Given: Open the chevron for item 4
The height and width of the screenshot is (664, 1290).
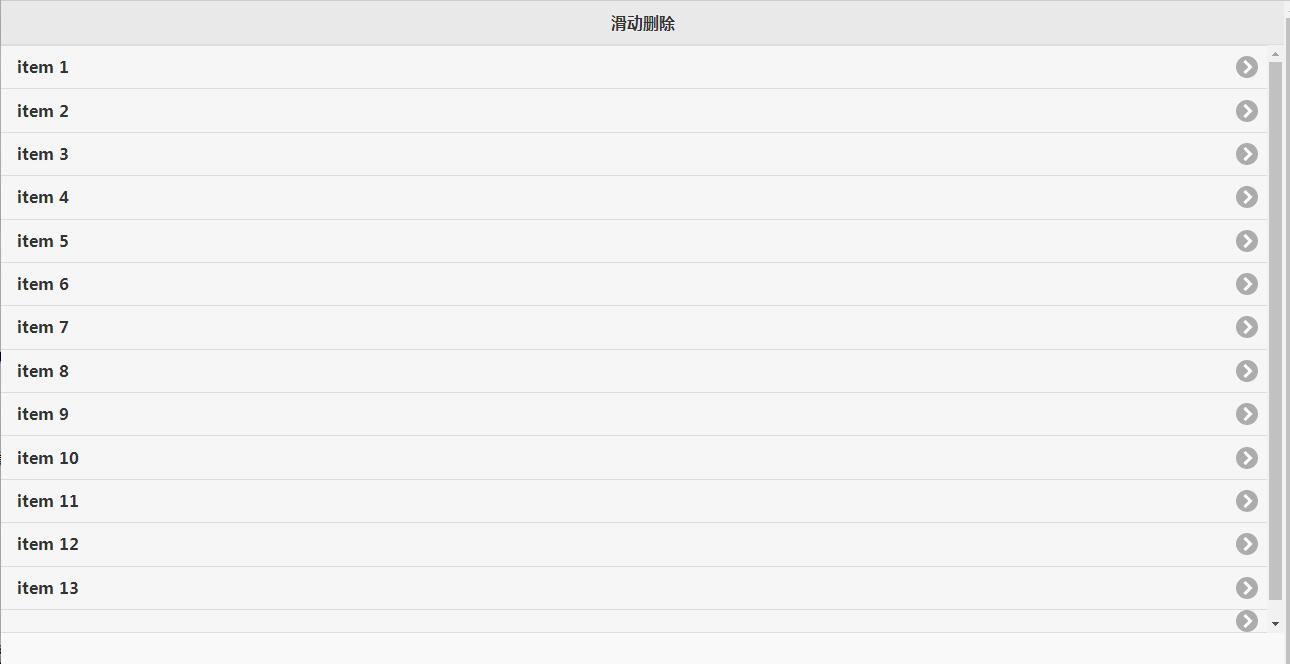Looking at the screenshot, I should point(1246,197).
